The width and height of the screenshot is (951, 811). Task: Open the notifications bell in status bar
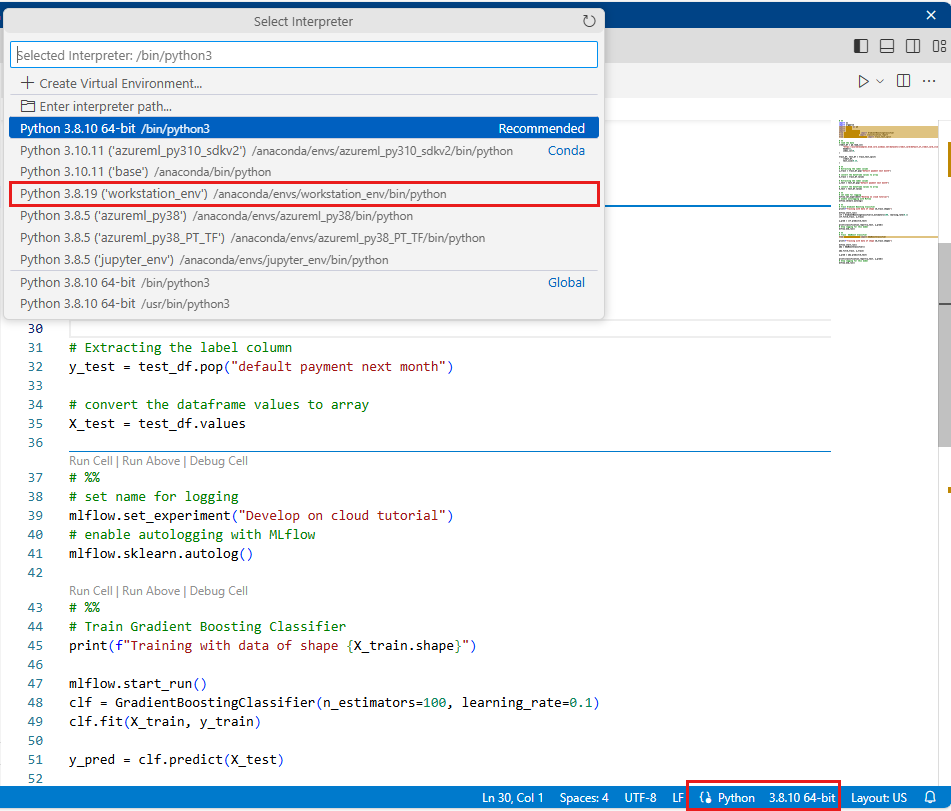(930, 797)
